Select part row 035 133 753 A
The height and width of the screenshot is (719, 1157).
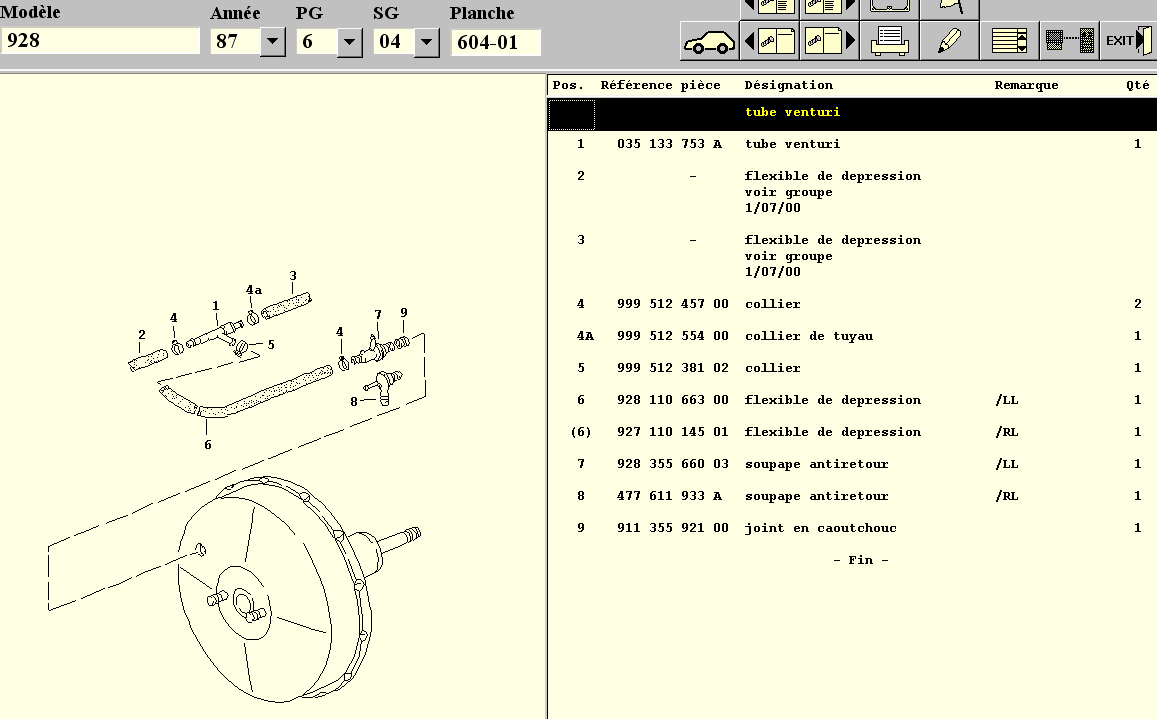click(x=852, y=144)
